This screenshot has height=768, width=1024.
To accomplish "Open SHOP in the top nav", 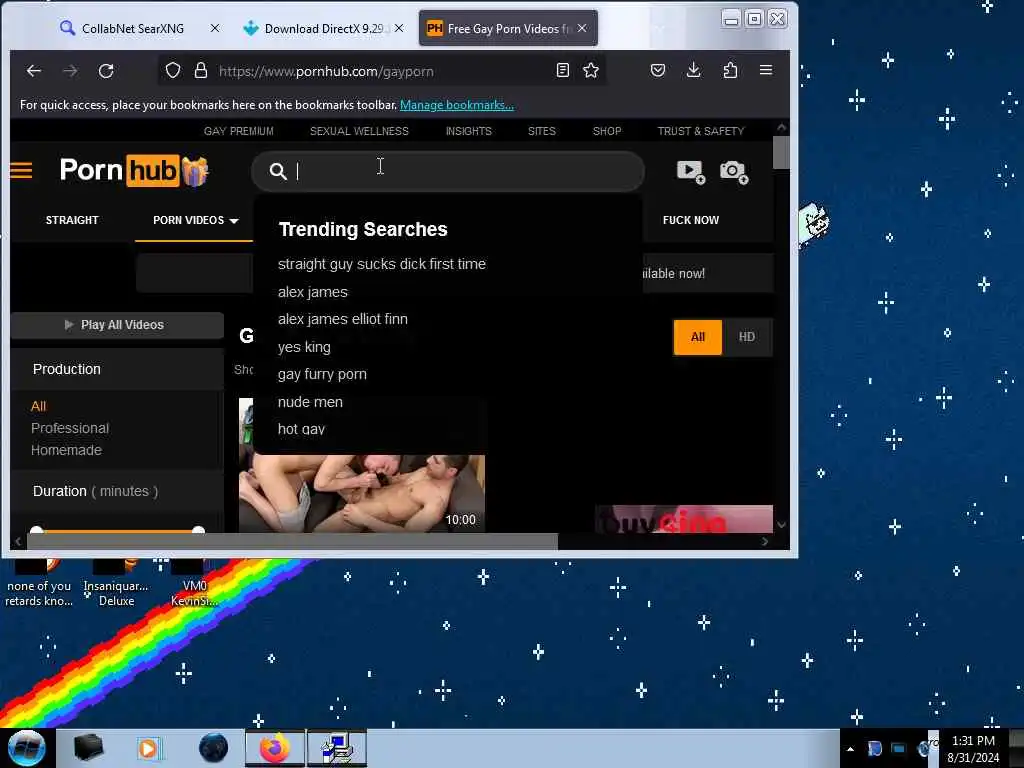I will point(607,131).
